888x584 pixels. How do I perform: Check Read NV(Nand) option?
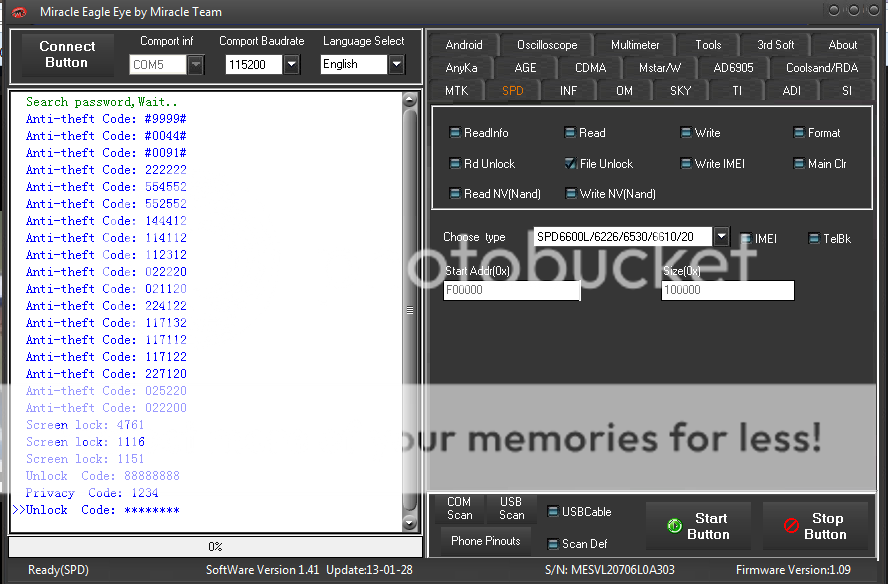tap(454, 194)
